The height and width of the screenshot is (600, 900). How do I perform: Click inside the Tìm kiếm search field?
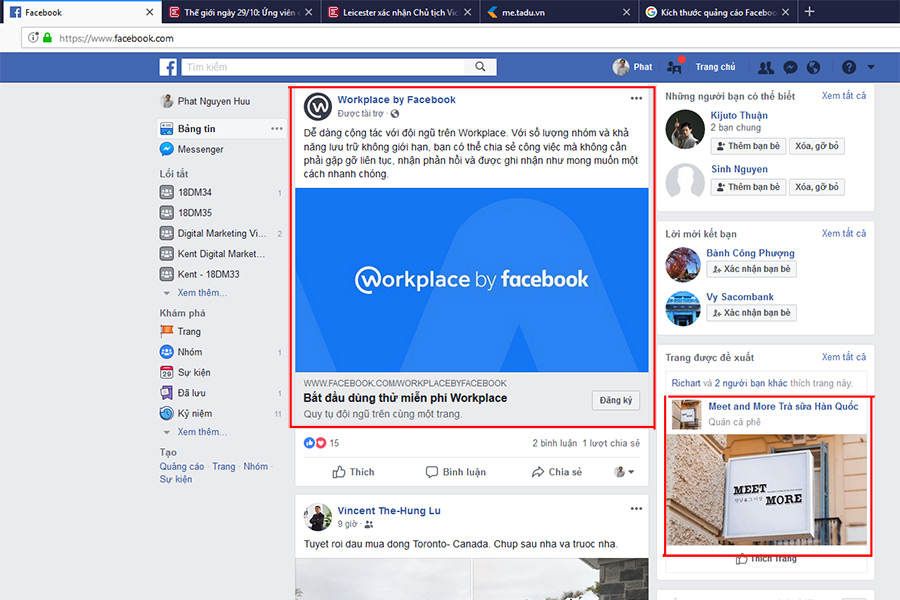(324, 67)
